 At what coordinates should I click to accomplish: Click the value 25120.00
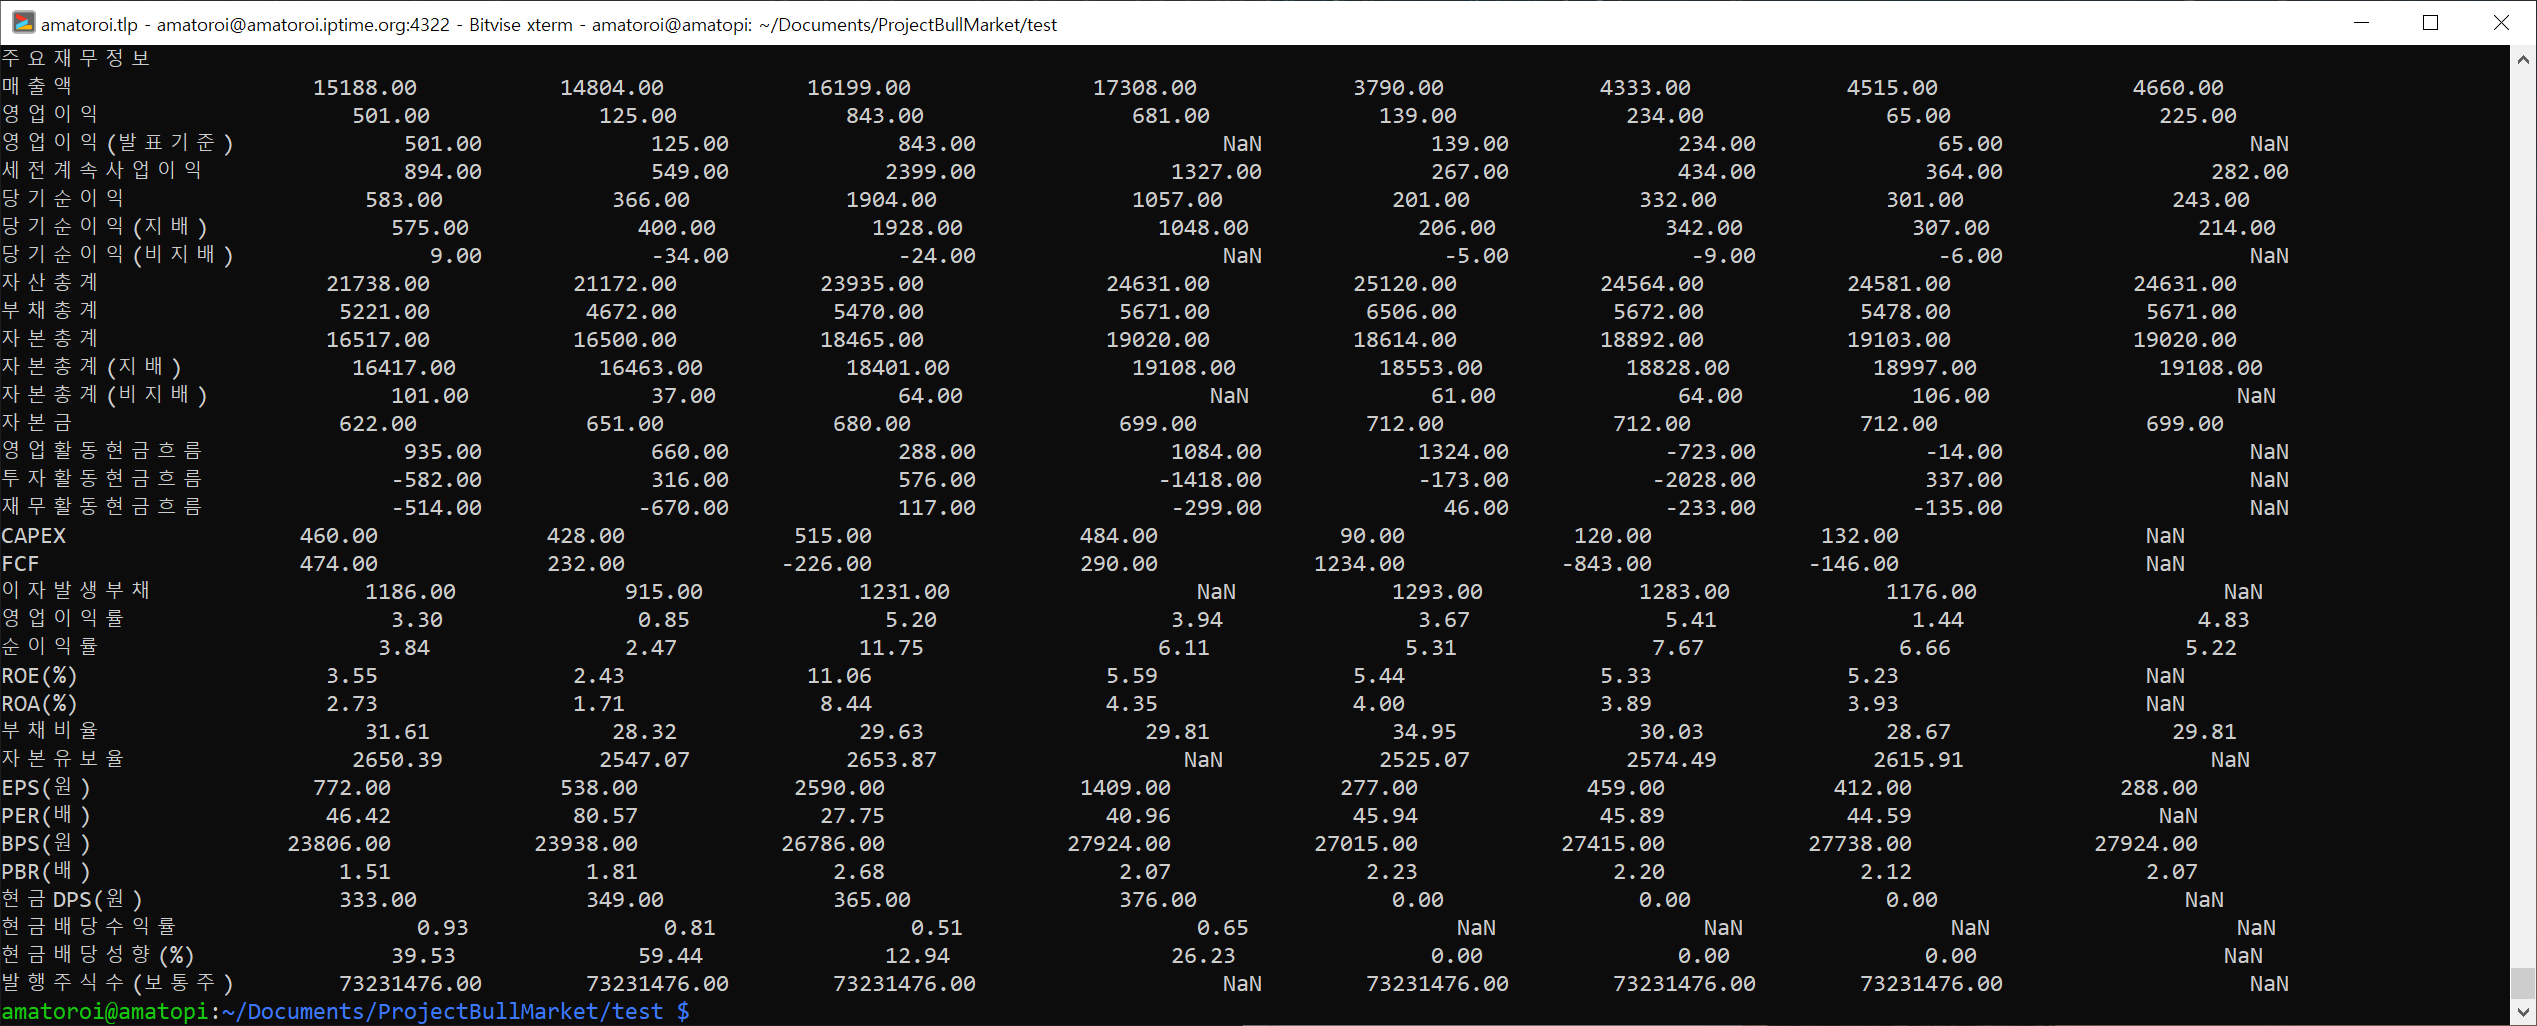1405,284
